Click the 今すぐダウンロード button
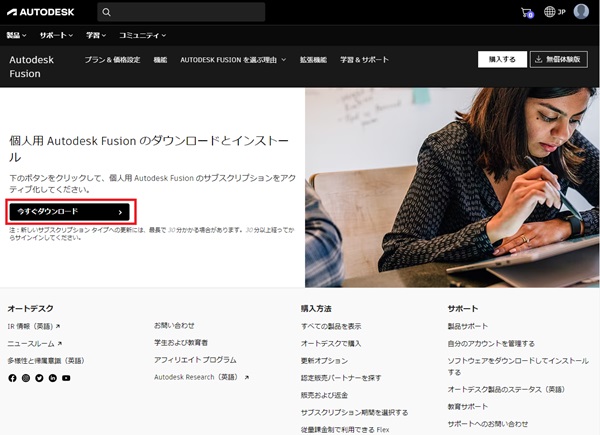 (70, 212)
